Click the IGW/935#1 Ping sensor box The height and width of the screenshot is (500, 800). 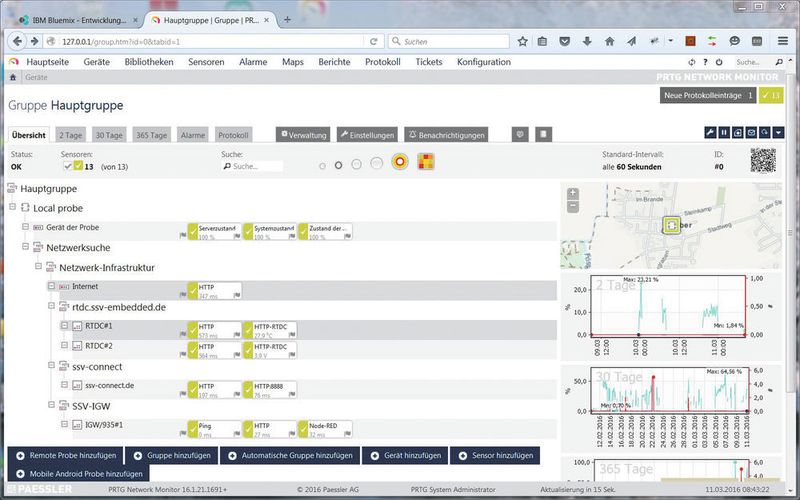[214, 429]
